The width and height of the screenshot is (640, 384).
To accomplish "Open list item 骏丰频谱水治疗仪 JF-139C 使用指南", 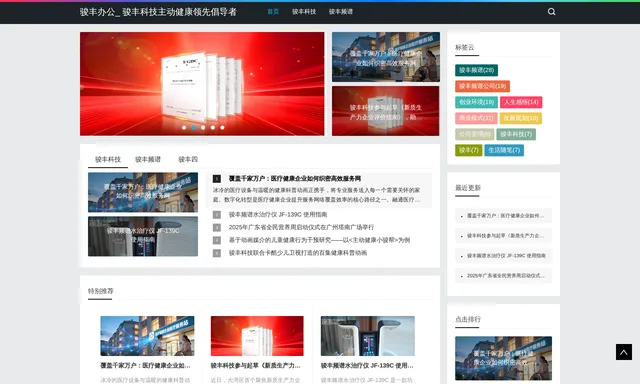I will coord(278,214).
